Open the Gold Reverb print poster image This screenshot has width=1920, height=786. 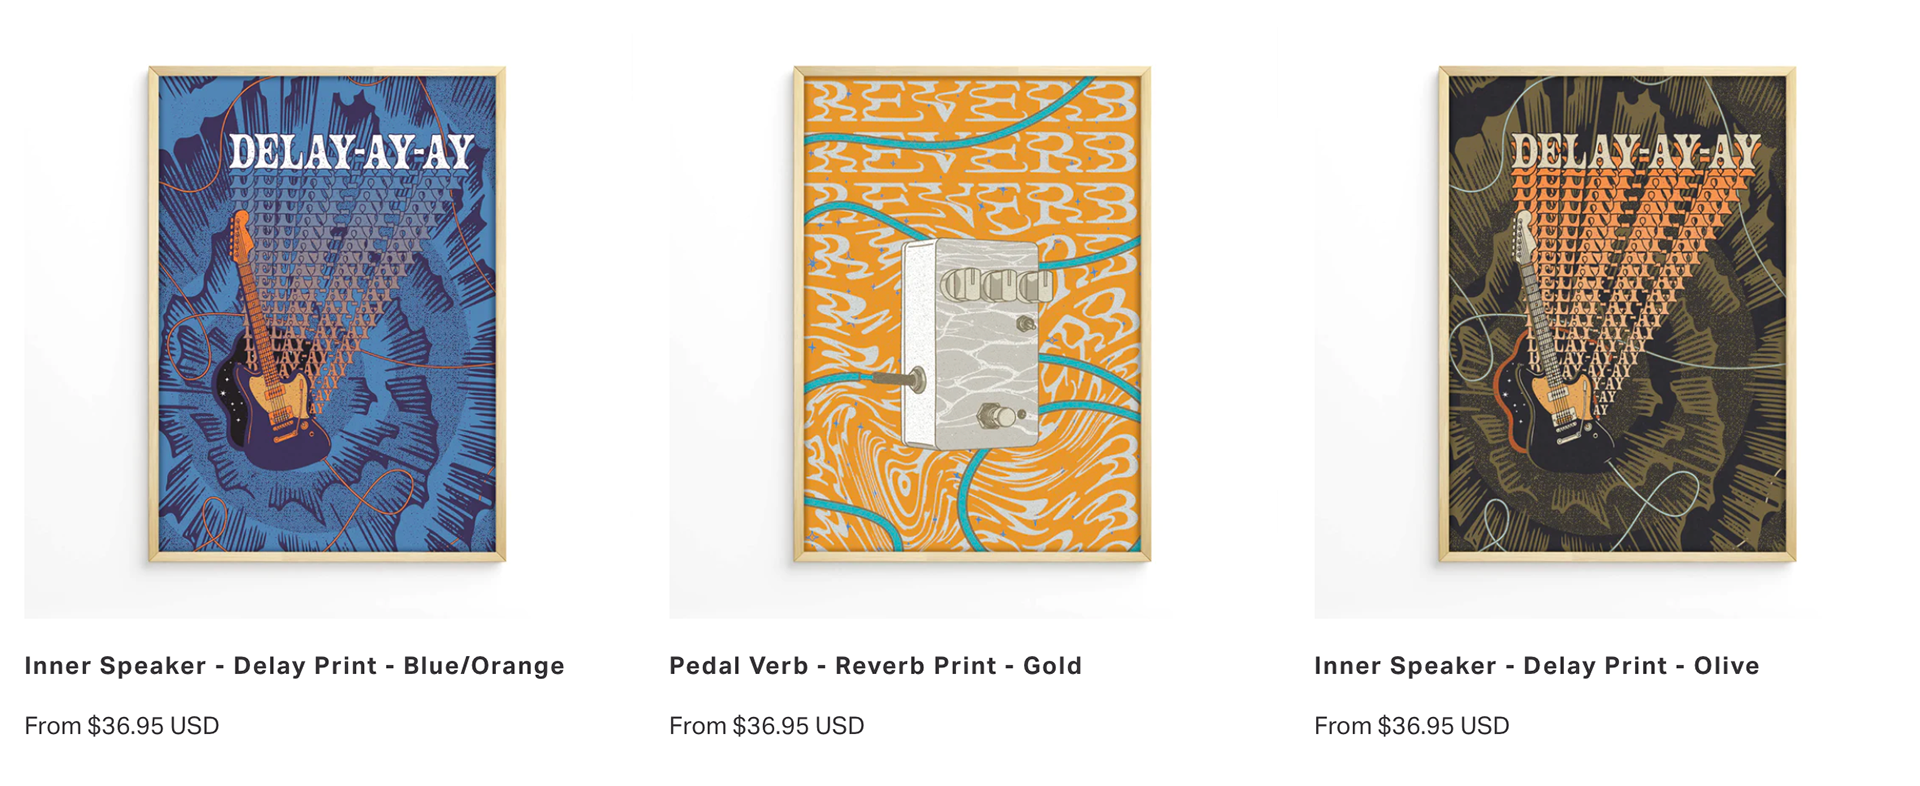[972, 314]
